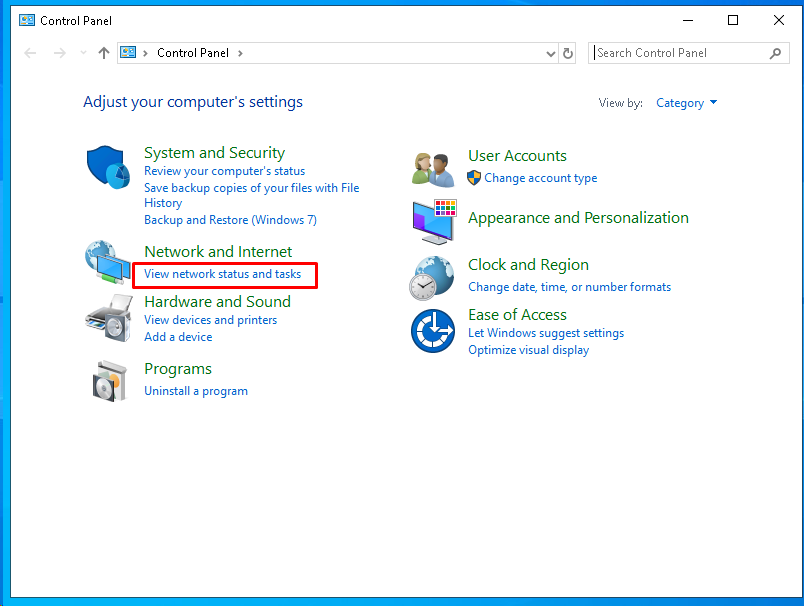Open Programs heading

178,369
